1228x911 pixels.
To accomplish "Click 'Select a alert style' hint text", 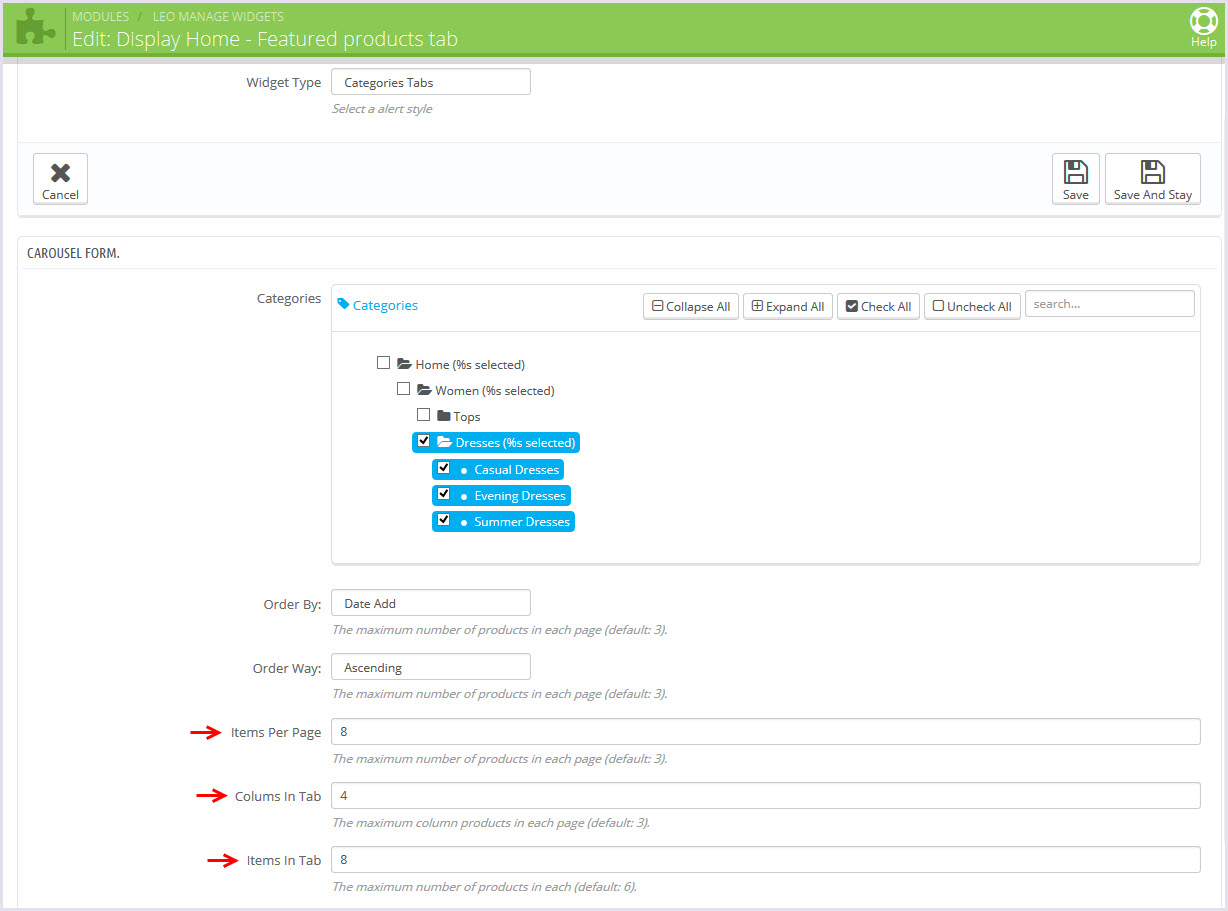I will (382, 109).
